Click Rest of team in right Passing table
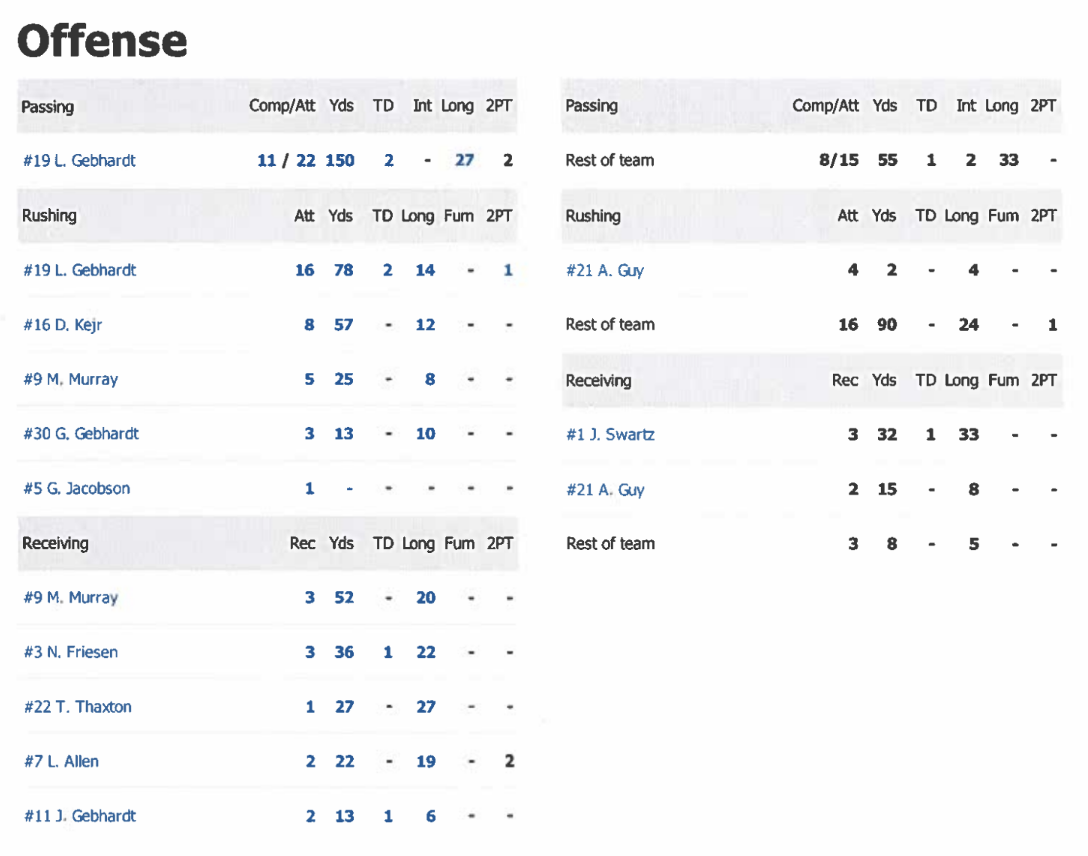 pos(609,160)
